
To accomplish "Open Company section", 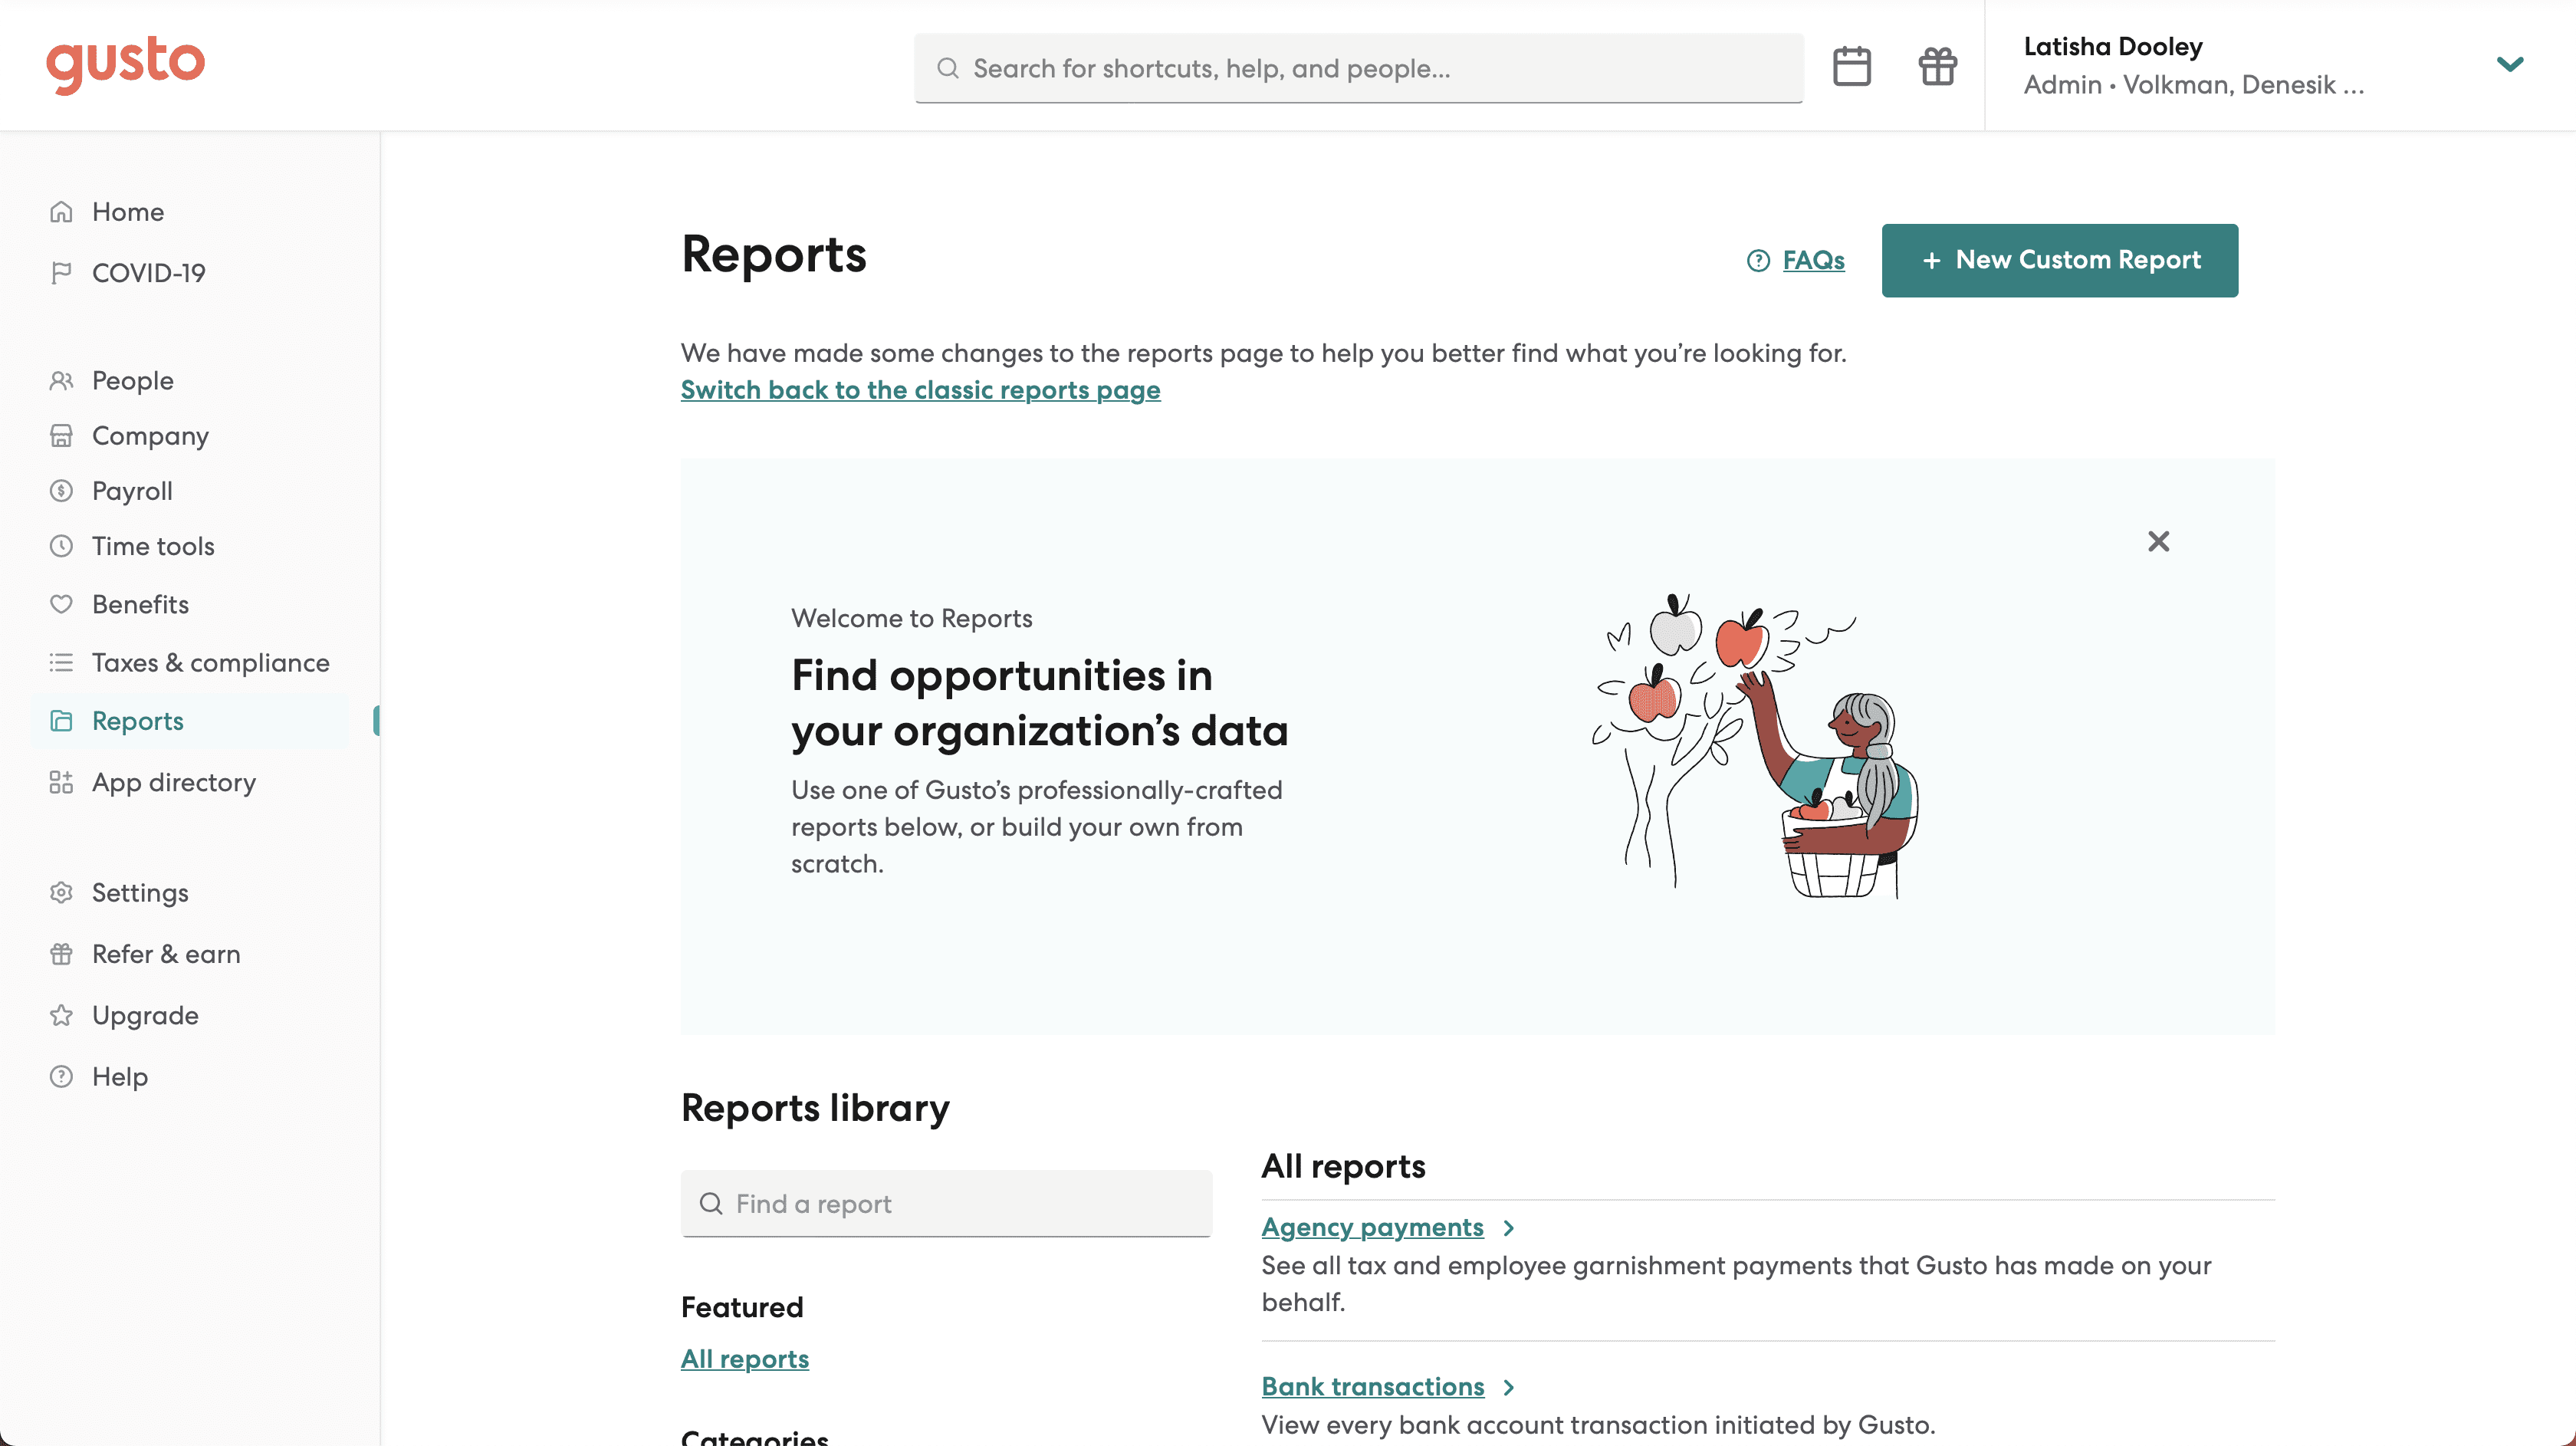I will click(x=150, y=436).
